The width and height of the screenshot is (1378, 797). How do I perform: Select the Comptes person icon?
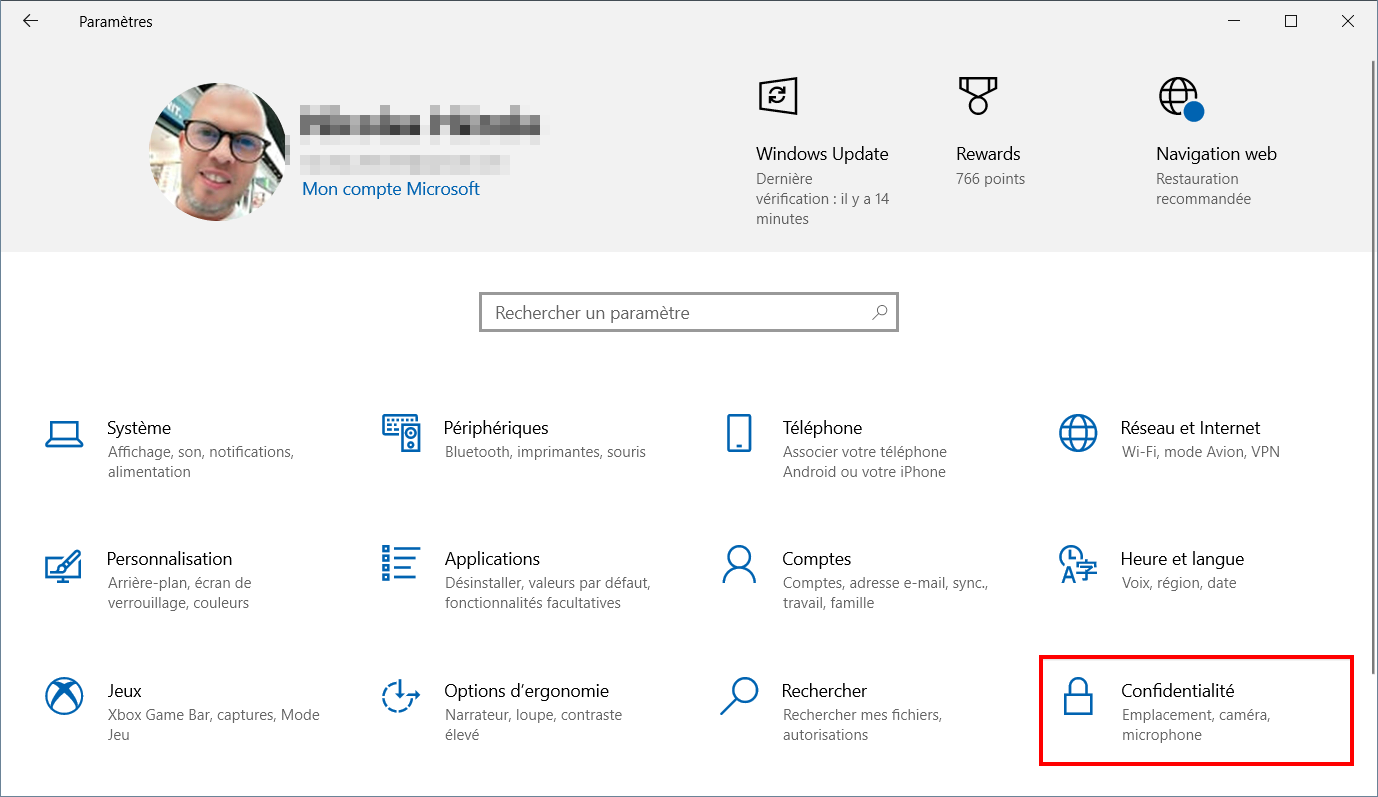pyautogui.click(x=739, y=564)
